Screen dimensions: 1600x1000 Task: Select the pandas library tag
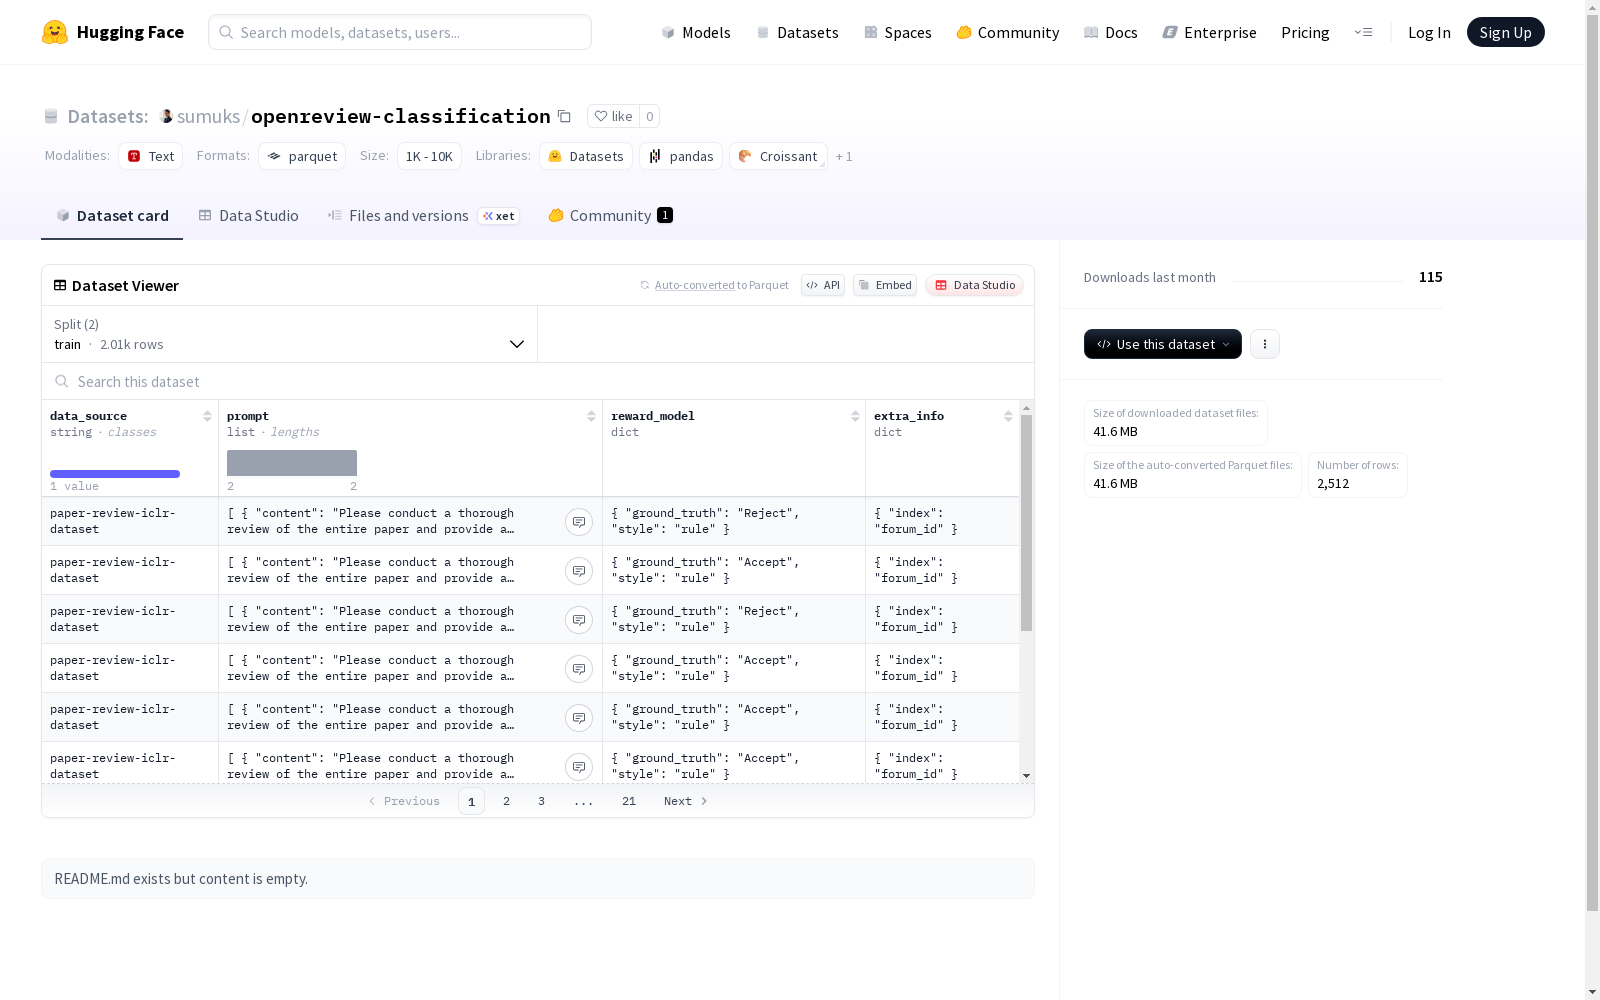point(681,156)
